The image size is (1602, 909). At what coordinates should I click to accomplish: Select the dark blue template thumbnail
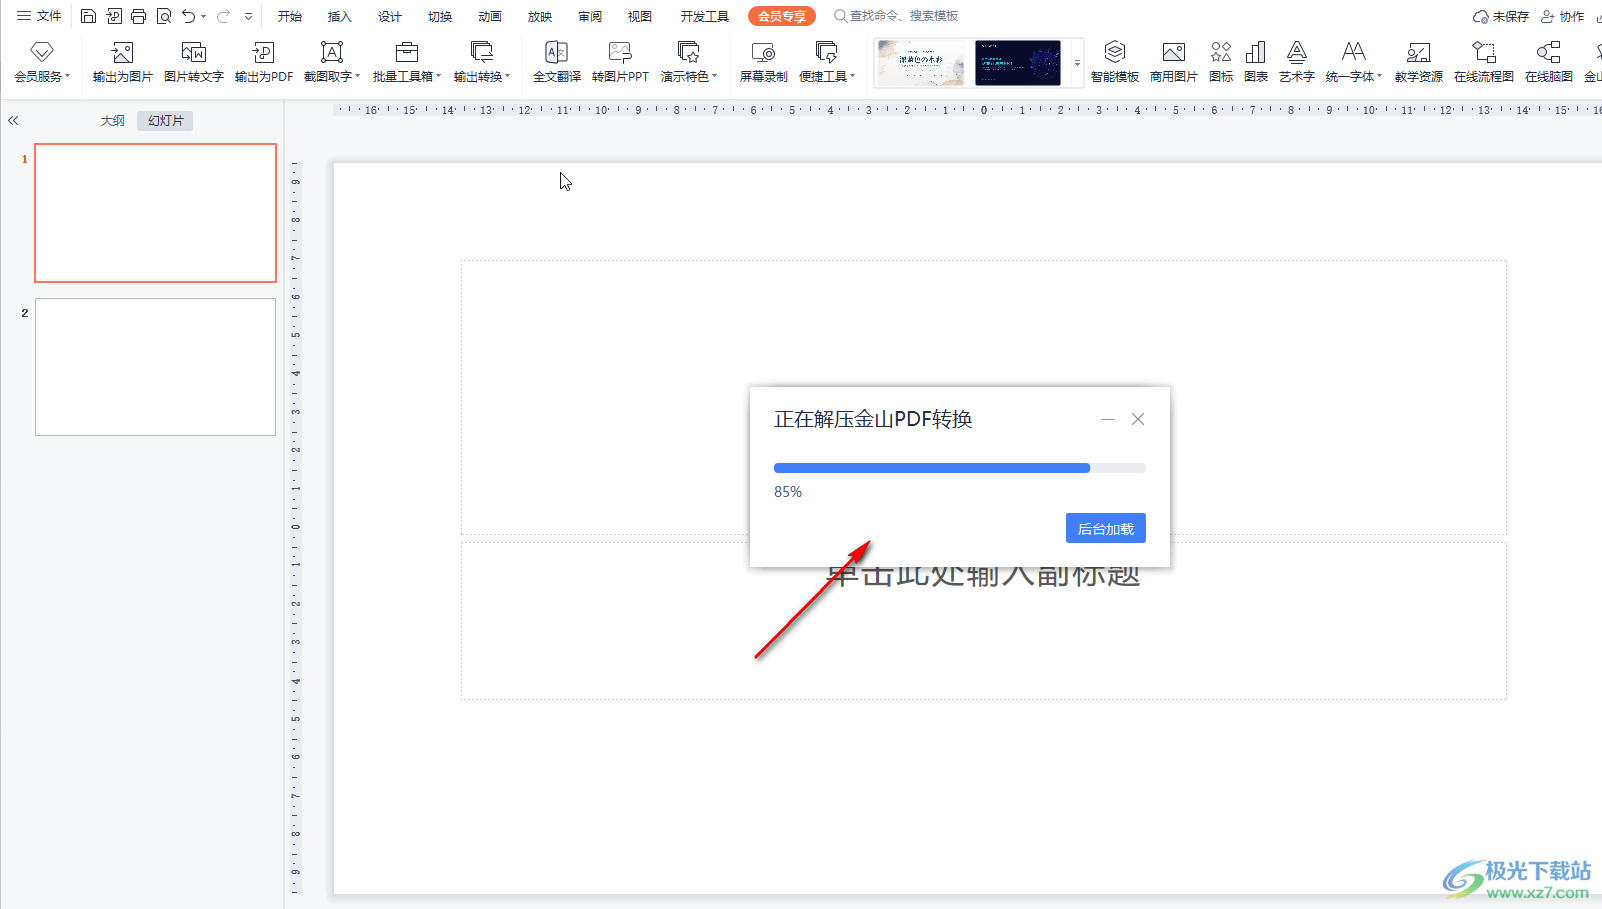tap(1018, 63)
